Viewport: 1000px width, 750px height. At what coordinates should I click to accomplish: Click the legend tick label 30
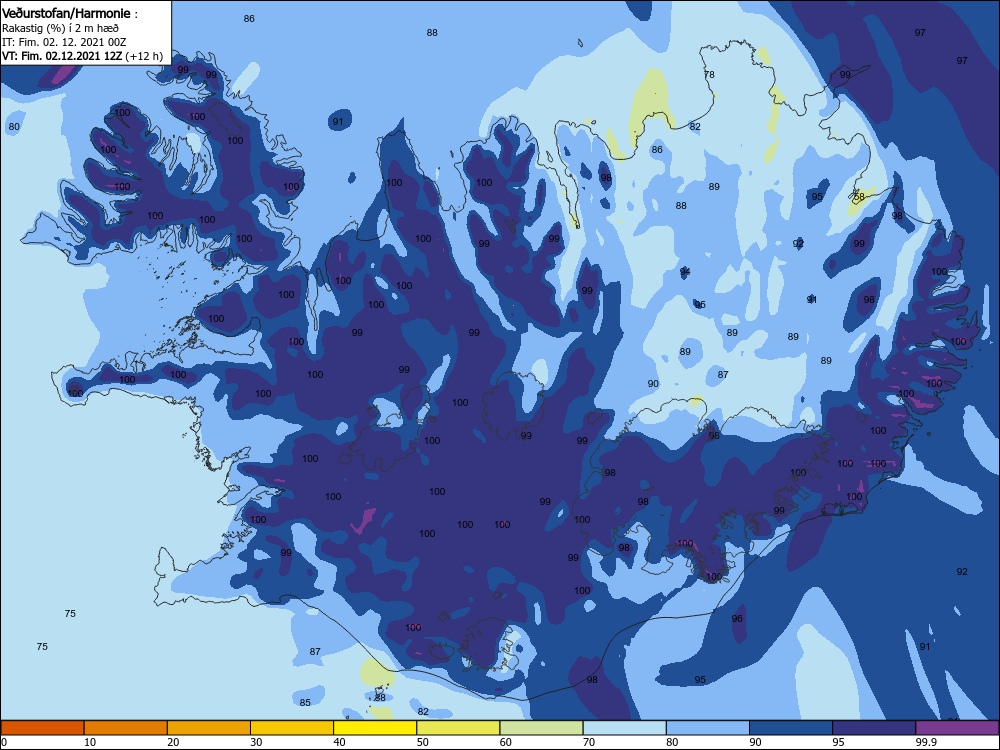tap(256, 742)
